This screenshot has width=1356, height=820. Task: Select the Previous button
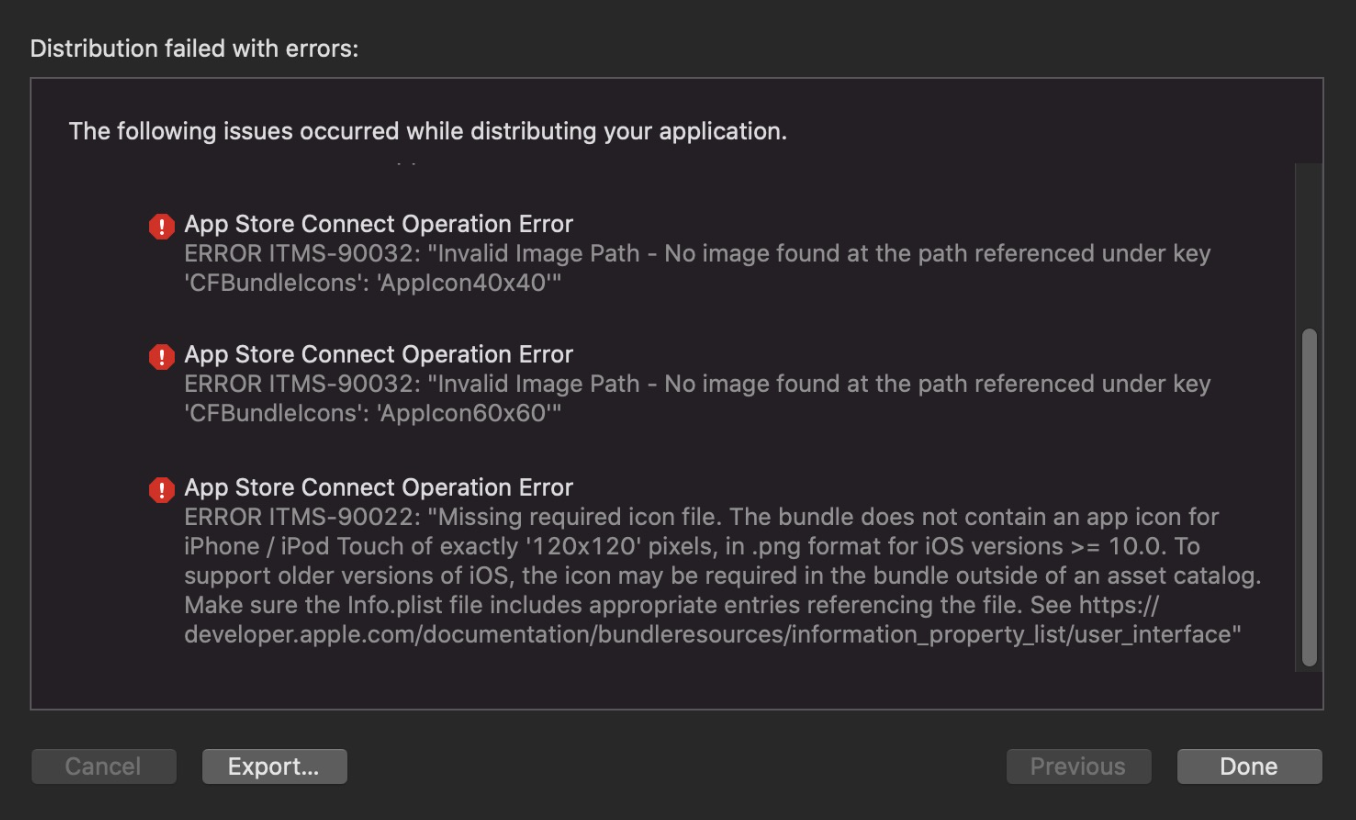[x=1078, y=766]
